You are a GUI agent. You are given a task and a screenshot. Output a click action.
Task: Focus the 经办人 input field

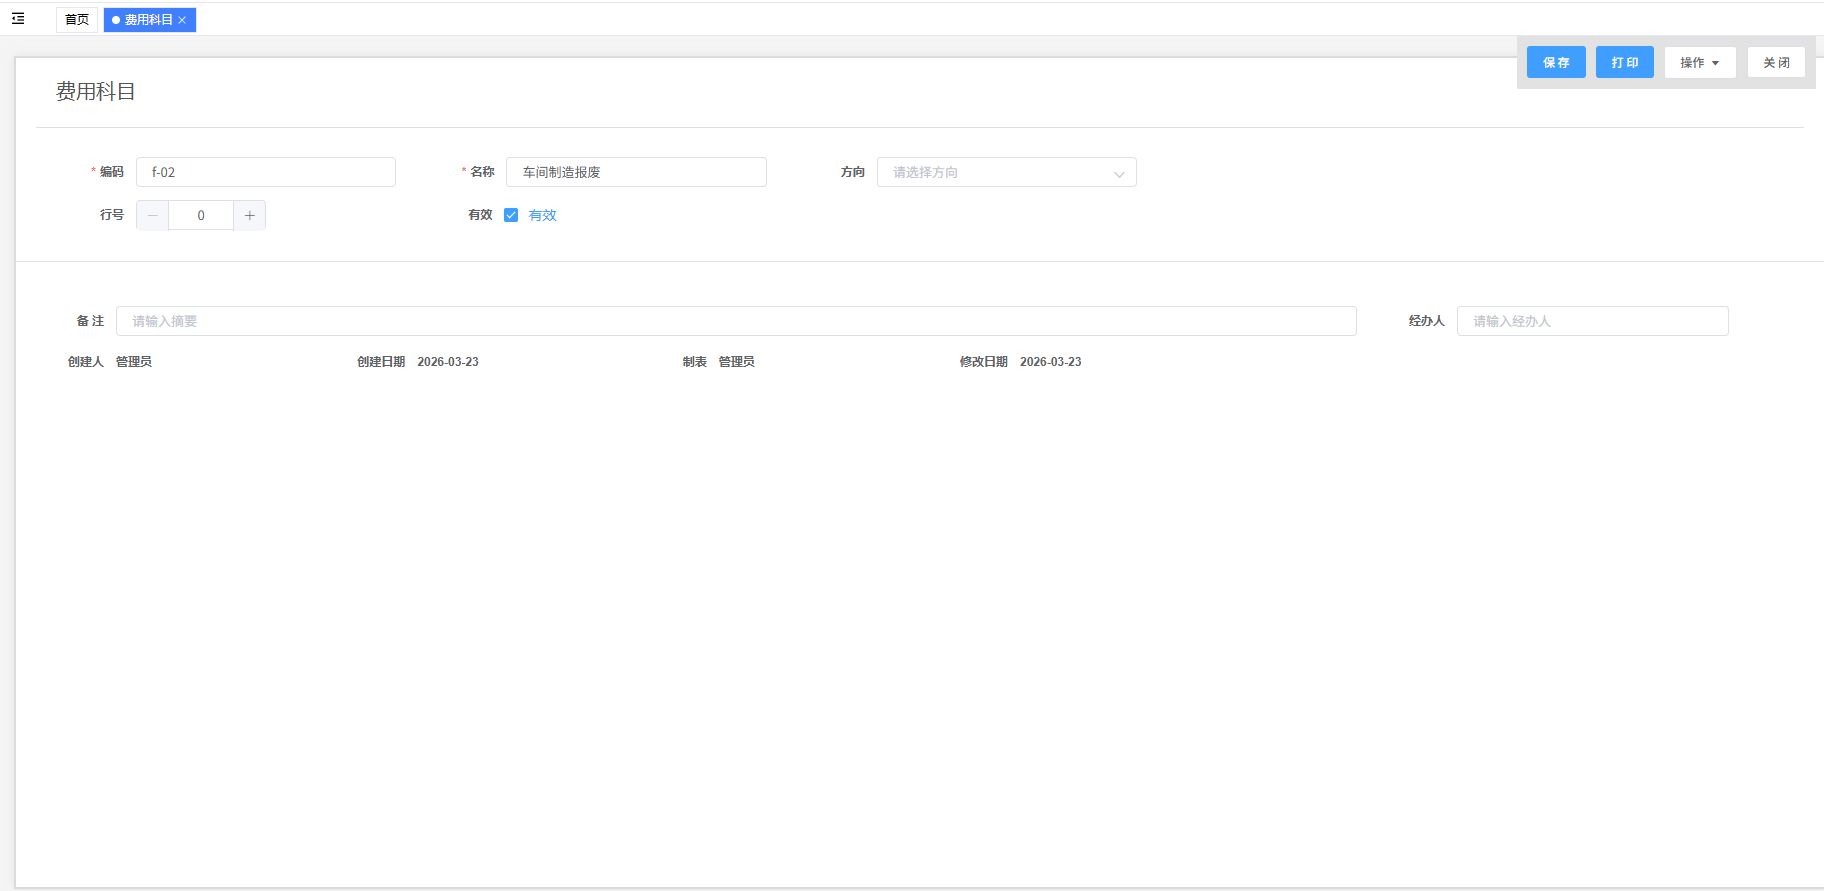tap(1592, 321)
